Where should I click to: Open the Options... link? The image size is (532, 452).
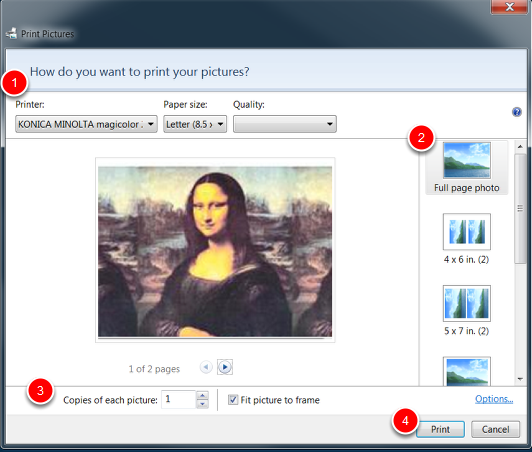click(x=494, y=399)
